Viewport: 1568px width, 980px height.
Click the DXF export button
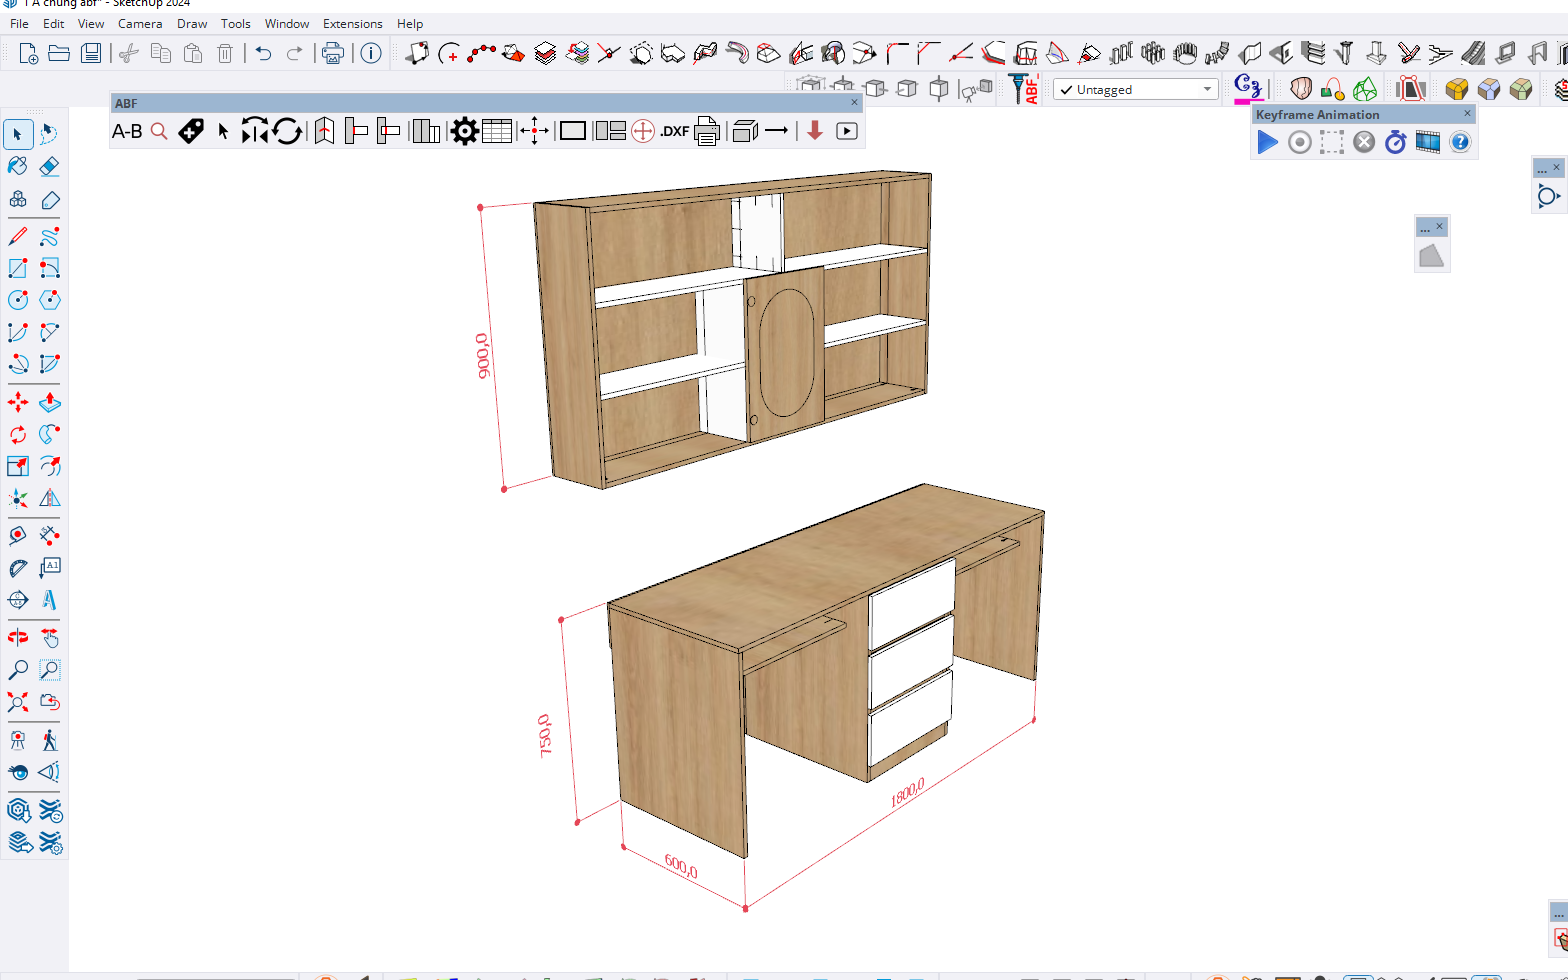coord(674,131)
